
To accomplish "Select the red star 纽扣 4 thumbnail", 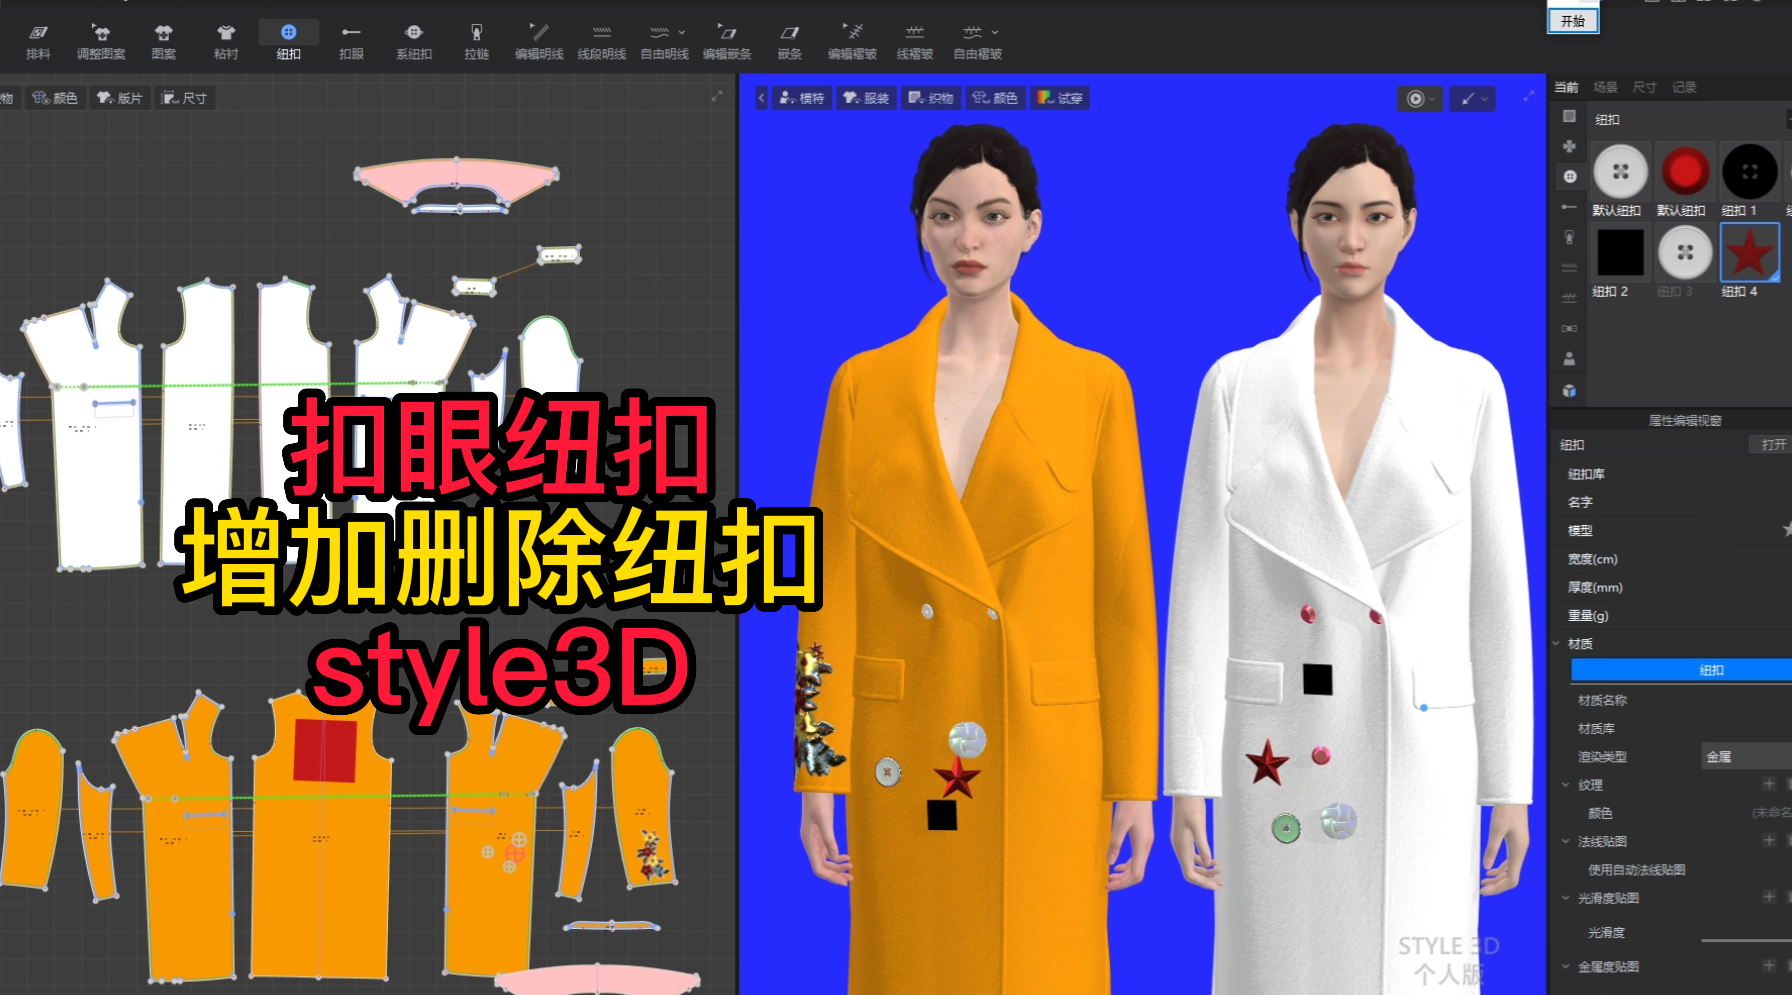I will tap(1749, 252).
